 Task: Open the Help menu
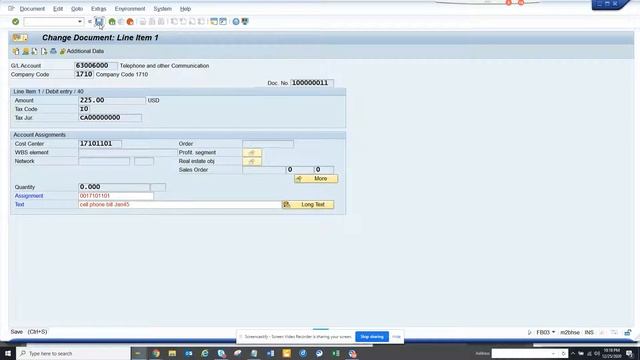185,9
